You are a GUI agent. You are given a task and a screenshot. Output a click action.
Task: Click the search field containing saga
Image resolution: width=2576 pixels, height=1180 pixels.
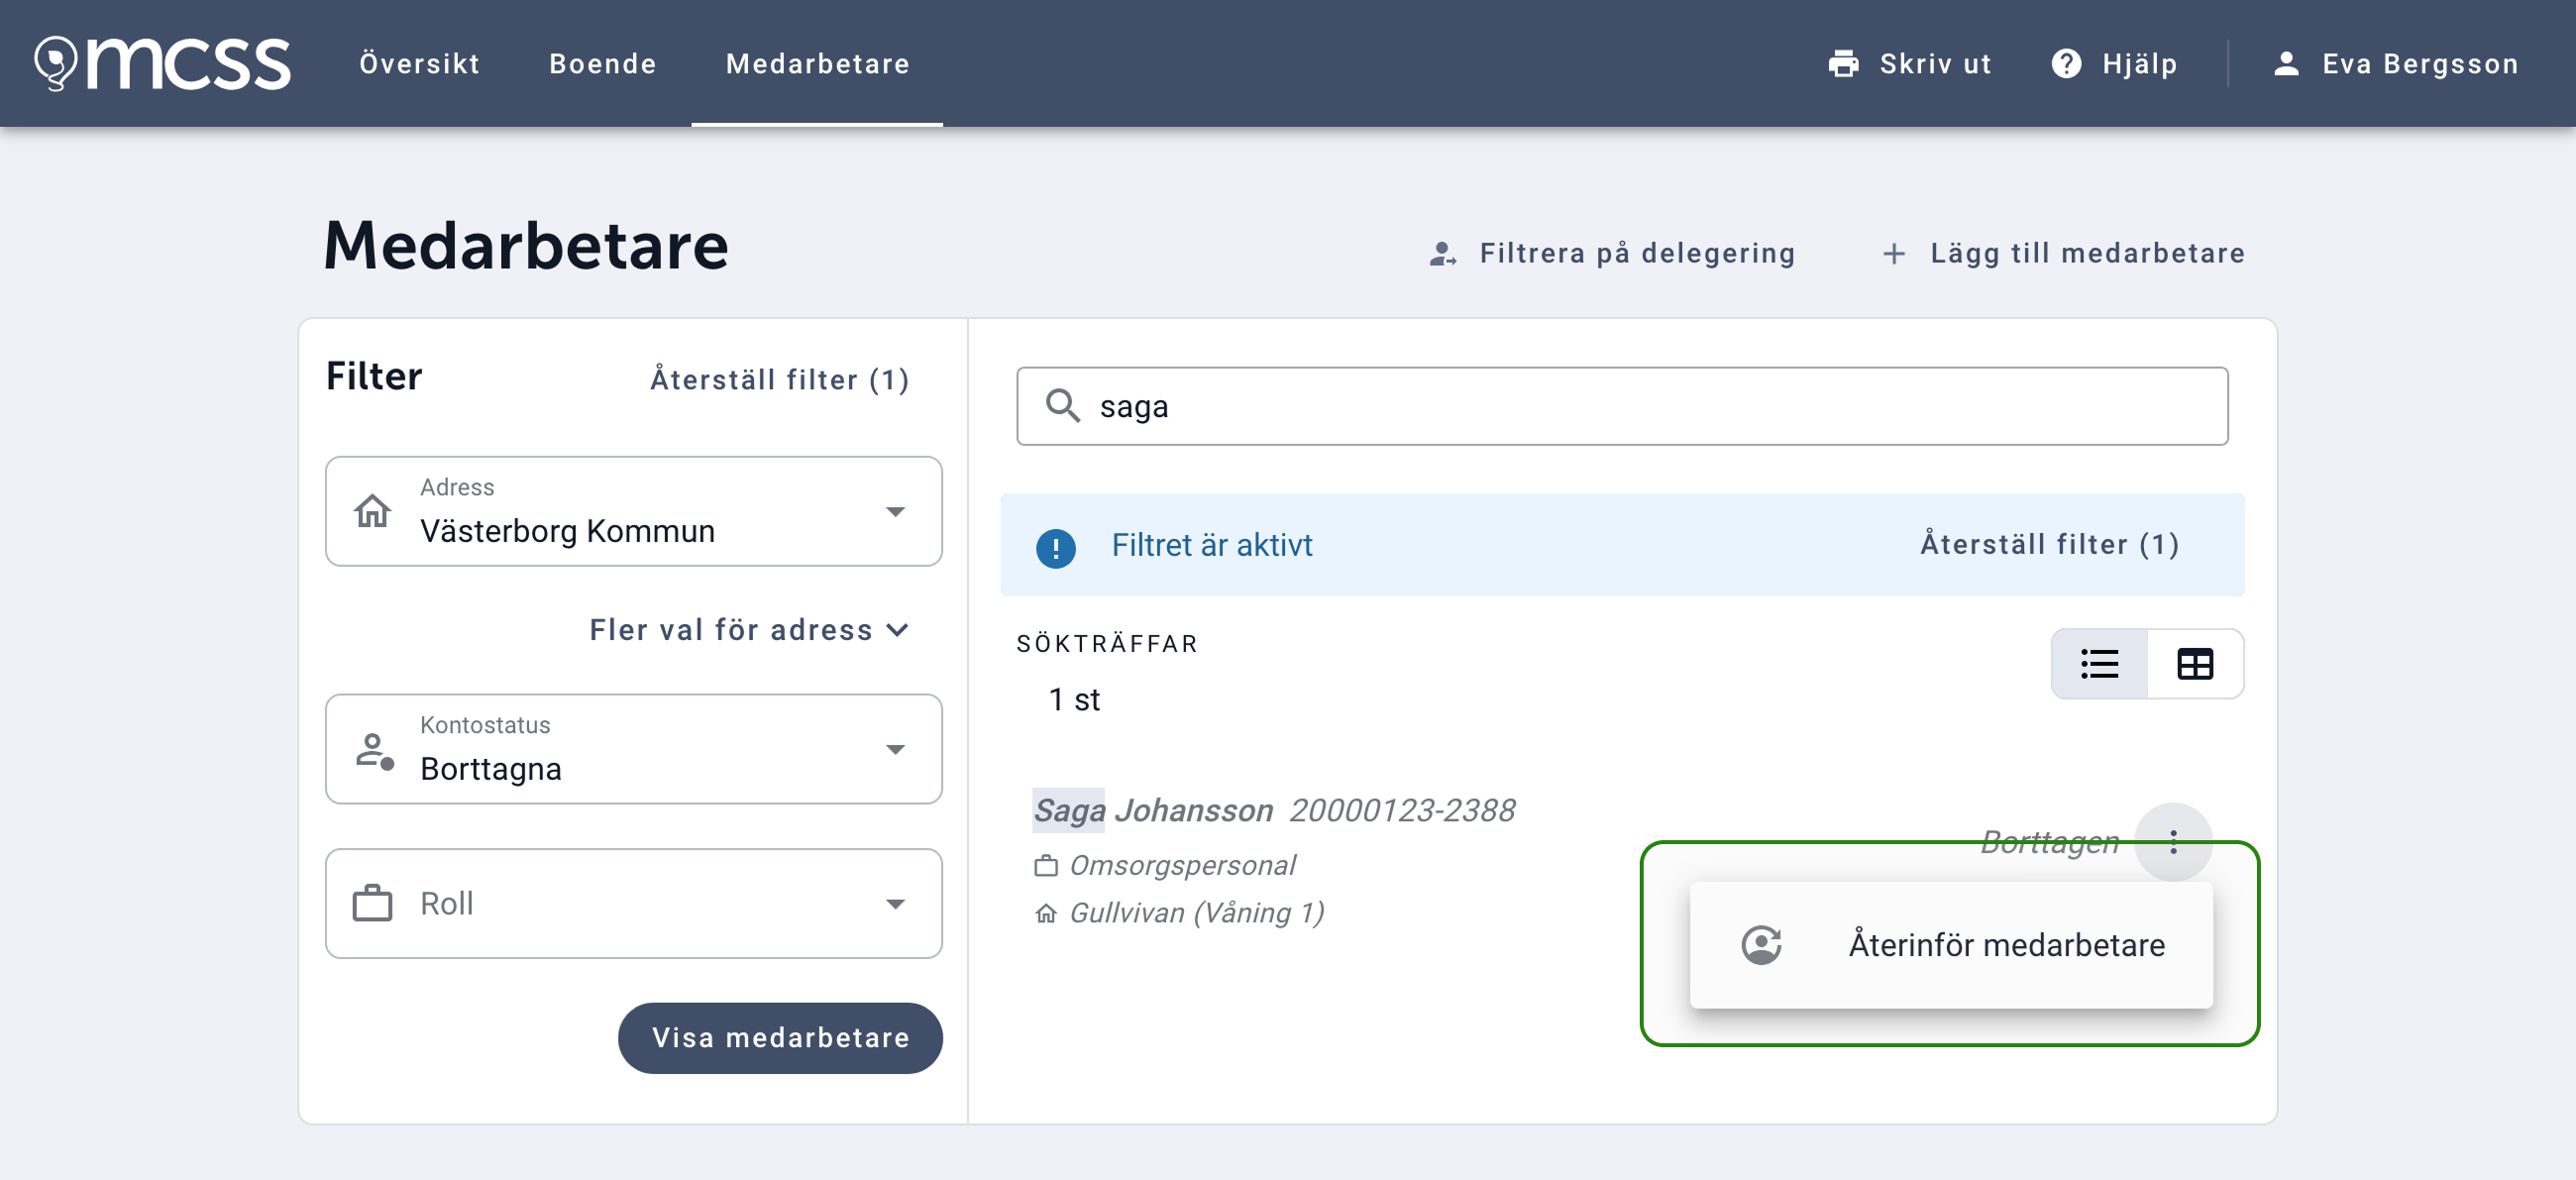(1640, 406)
